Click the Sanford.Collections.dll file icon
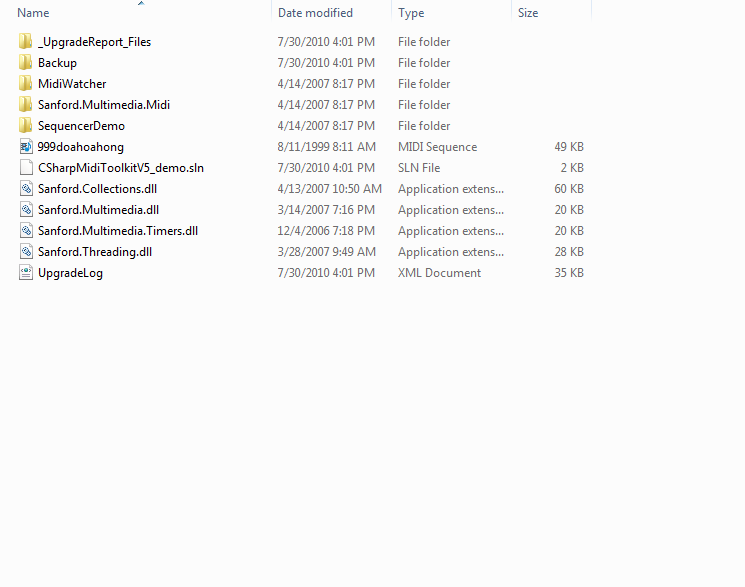745x587 pixels. (x=26, y=188)
